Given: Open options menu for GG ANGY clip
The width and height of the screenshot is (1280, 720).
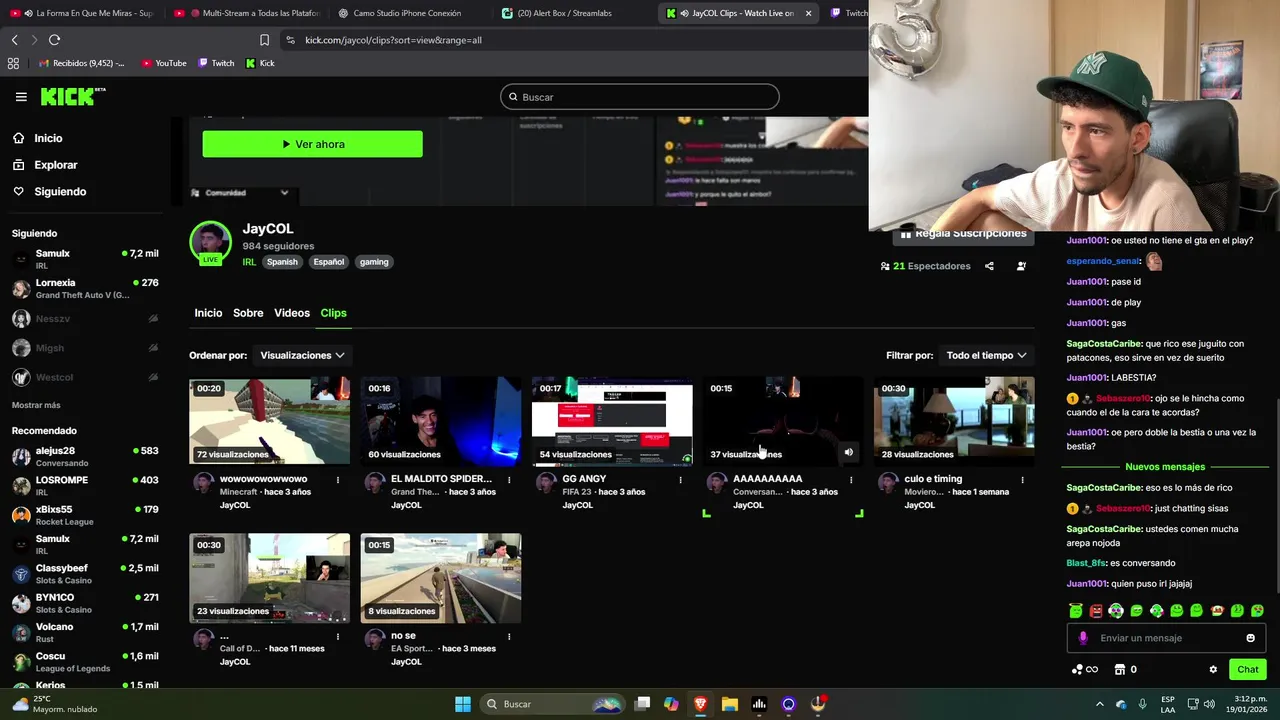Looking at the screenshot, I should tap(680, 480).
